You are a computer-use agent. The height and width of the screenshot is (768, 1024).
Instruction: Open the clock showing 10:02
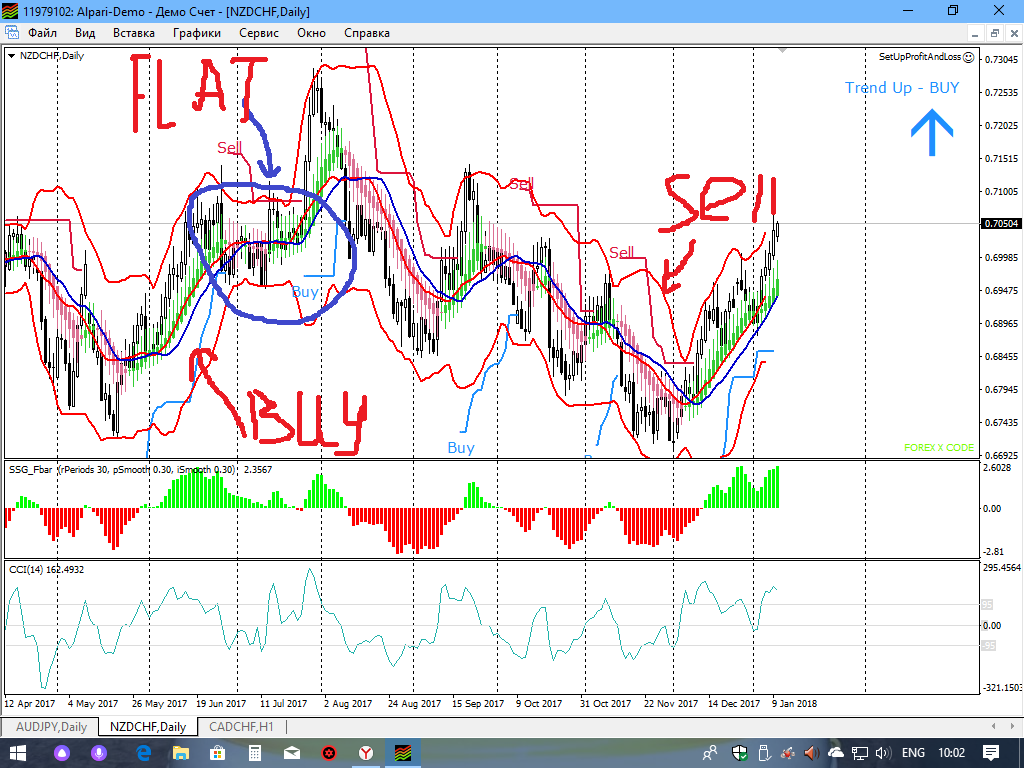tap(952, 753)
